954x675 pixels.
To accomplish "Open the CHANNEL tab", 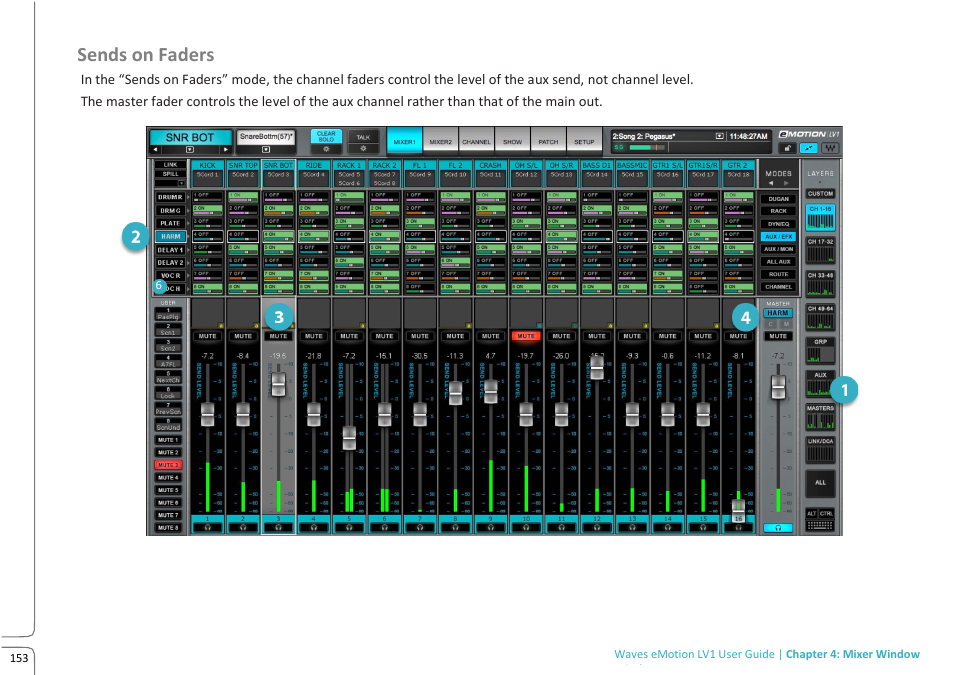I will point(476,142).
